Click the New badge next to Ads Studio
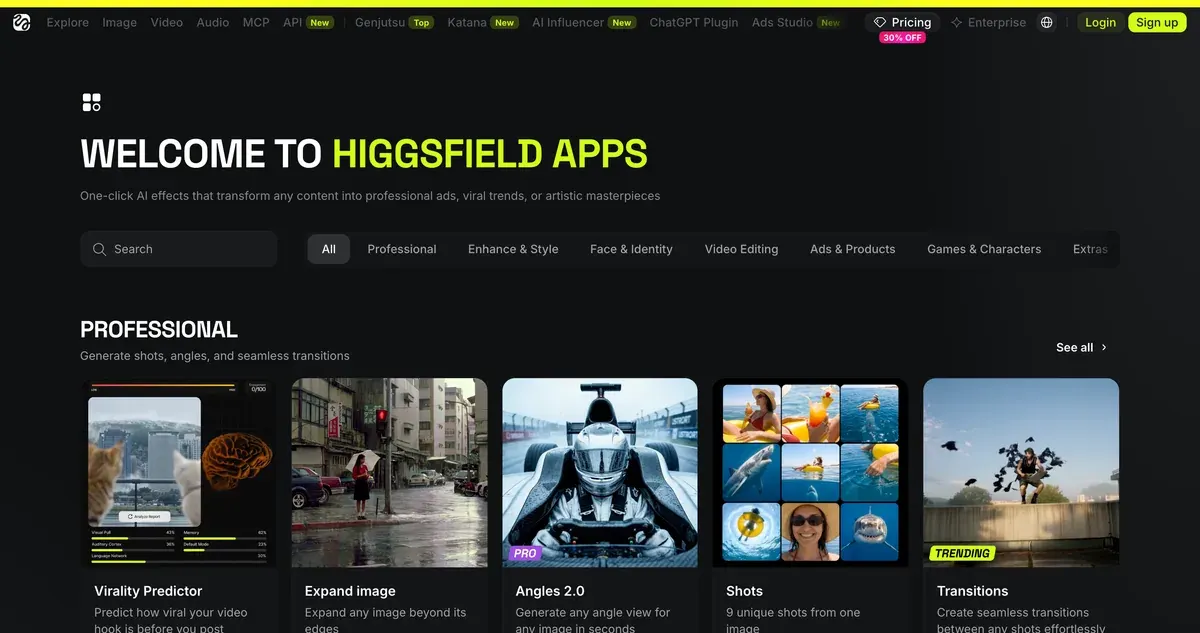Image resolution: width=1200 pixels, height=633 pixels. click(x=831, y=22)
